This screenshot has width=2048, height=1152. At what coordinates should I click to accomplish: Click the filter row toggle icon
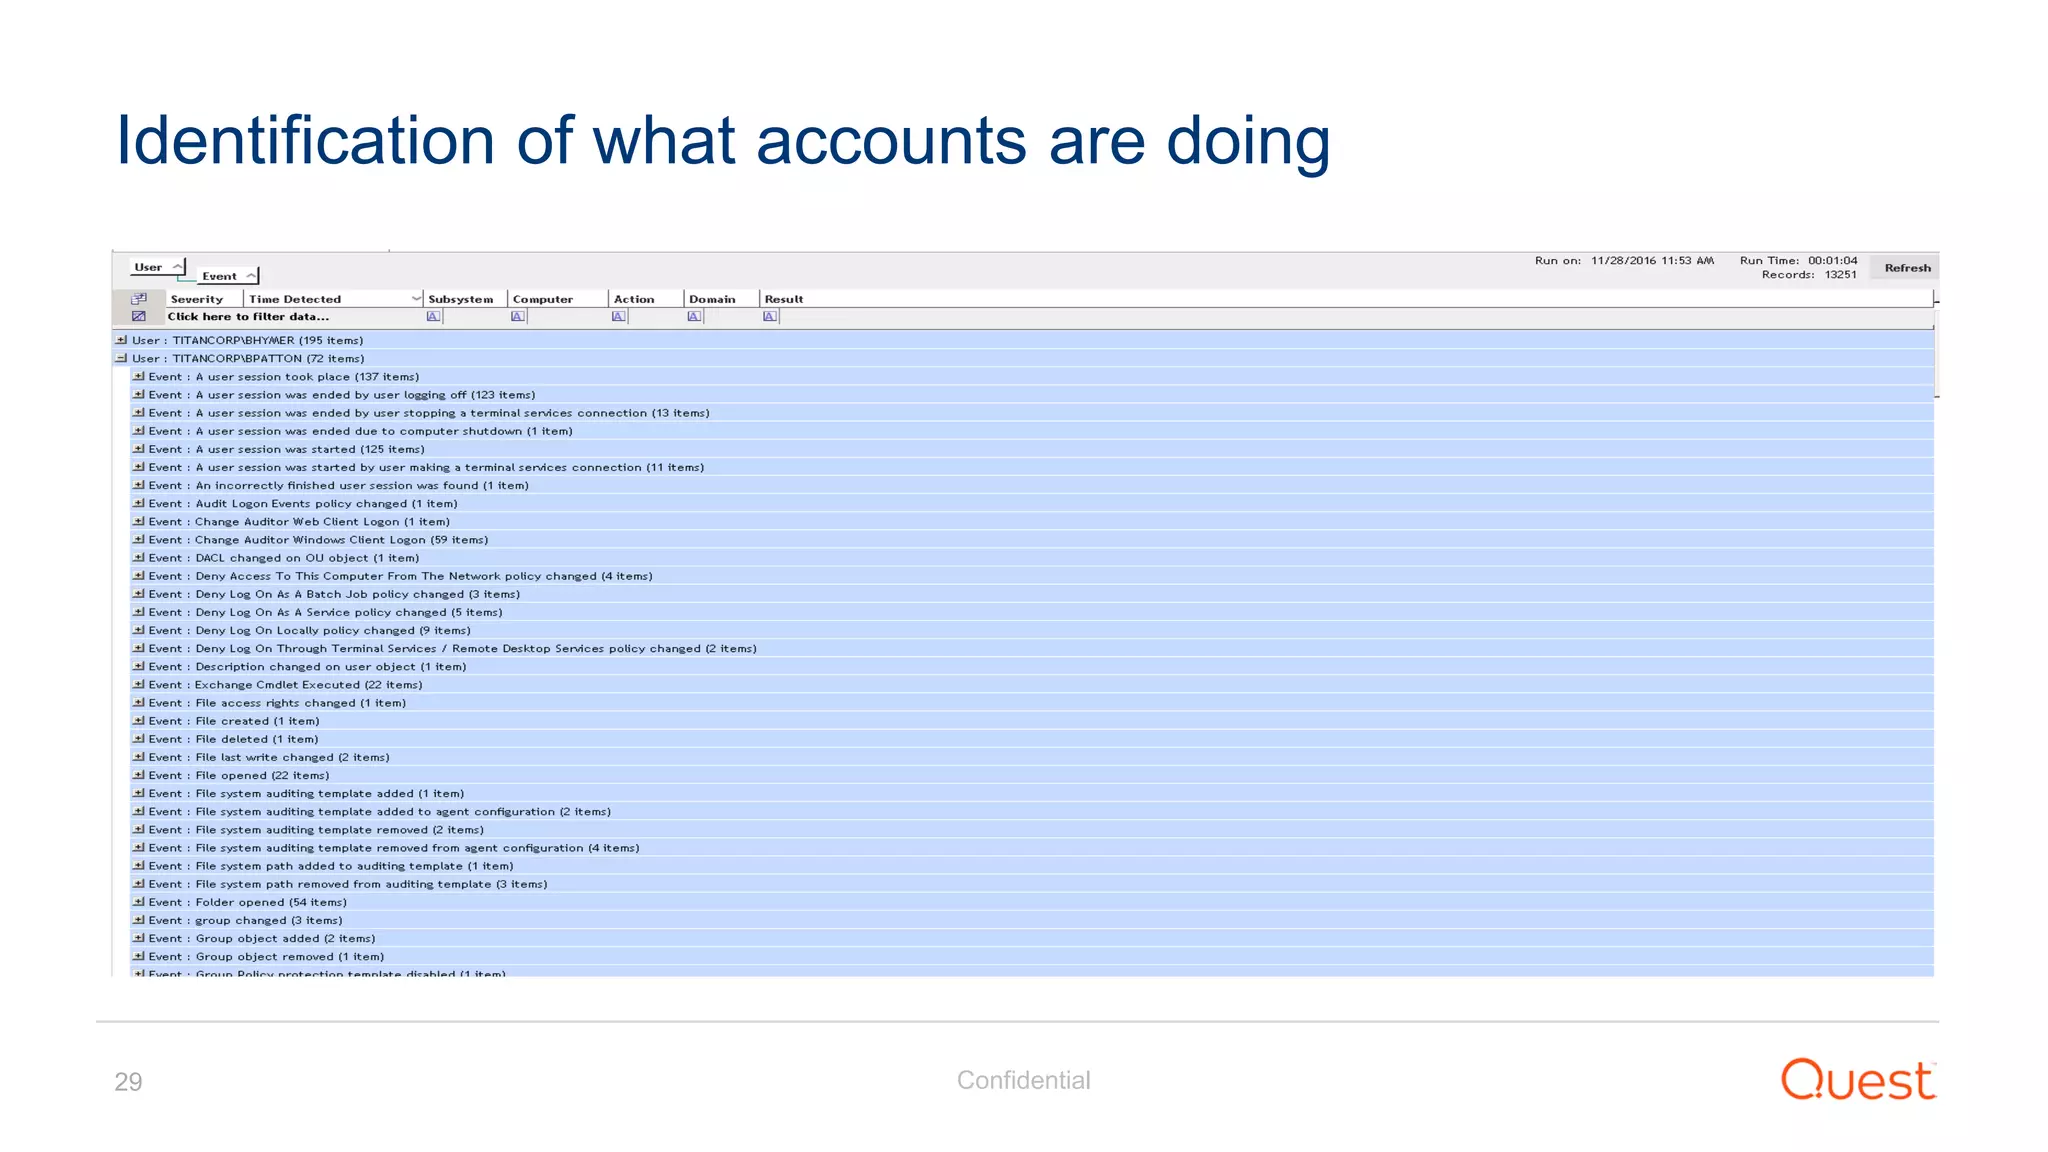pos(139,317)
